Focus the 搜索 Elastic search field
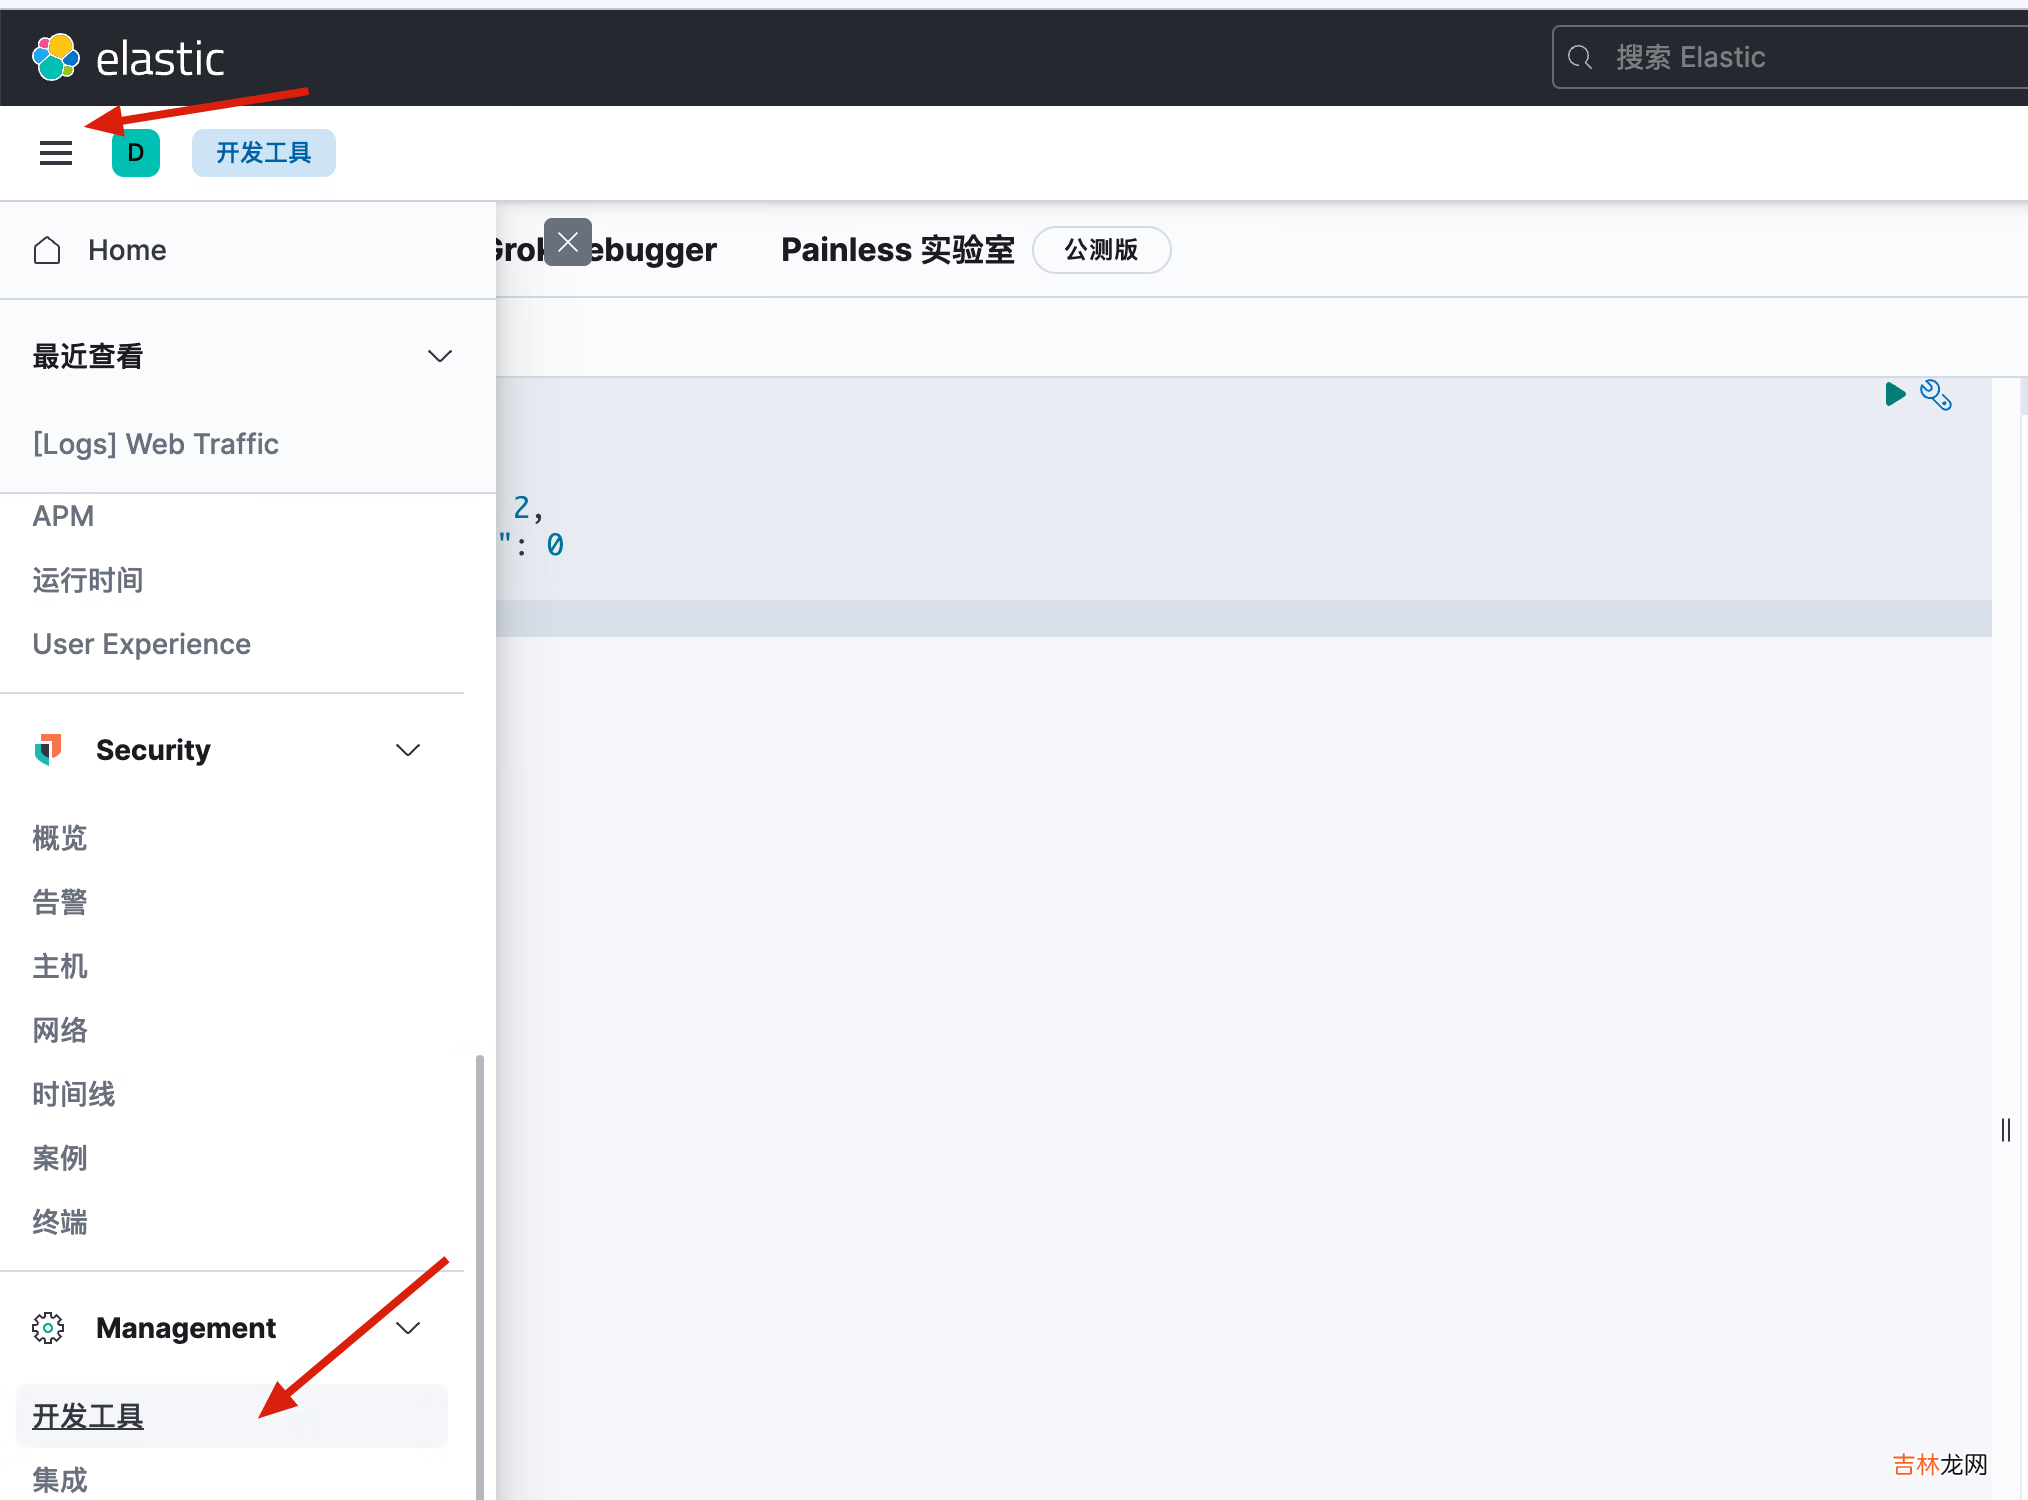The image size is (2028, 1500). pyautogui.click(x=1790, y=57)
